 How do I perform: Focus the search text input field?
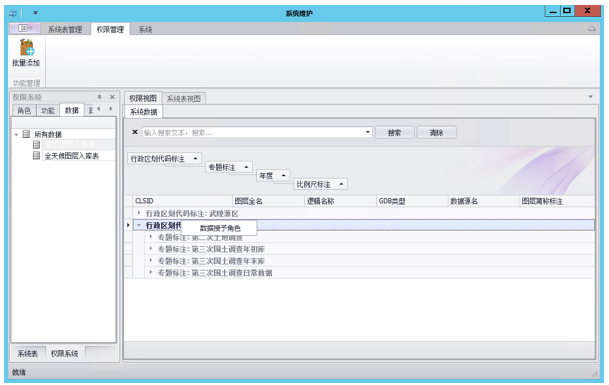253,132
